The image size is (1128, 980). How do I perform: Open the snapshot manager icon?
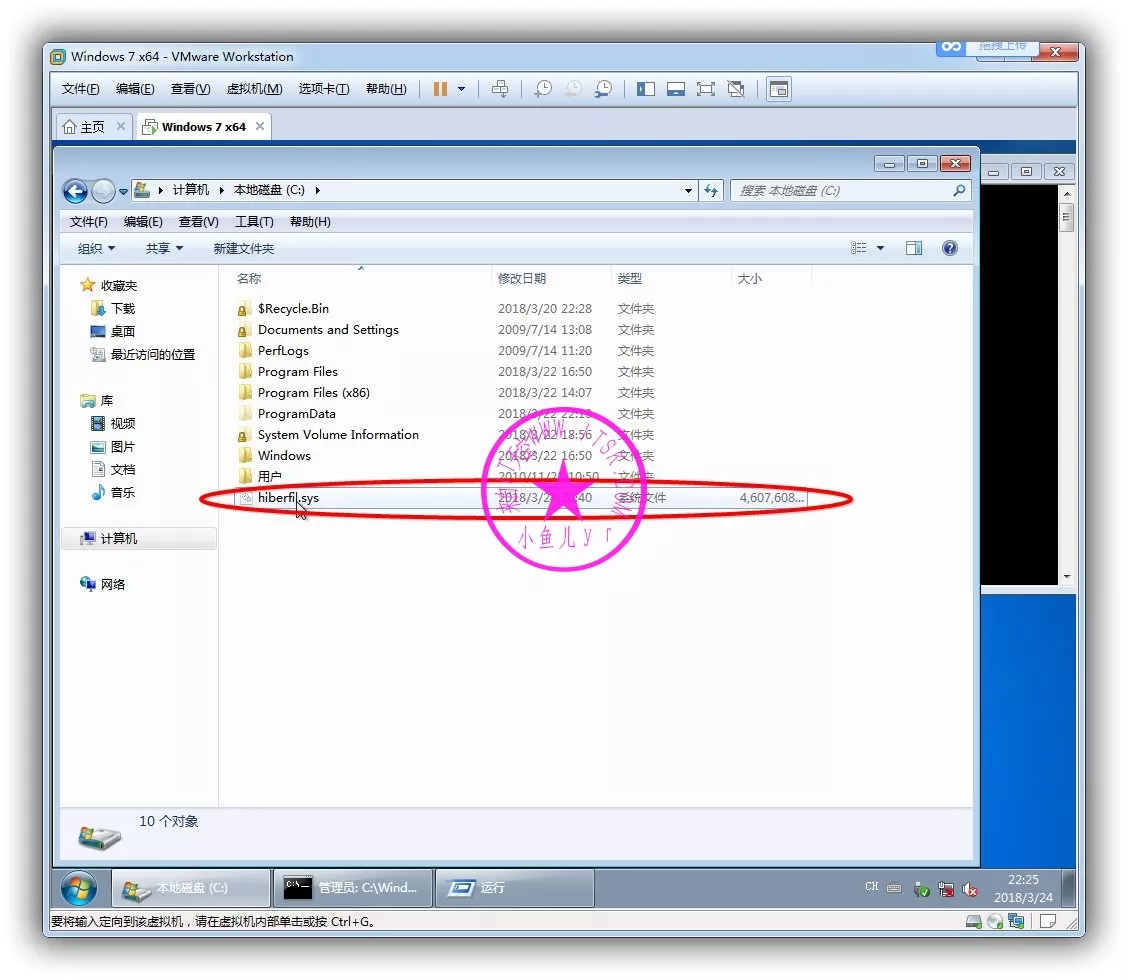coord(603,89)
